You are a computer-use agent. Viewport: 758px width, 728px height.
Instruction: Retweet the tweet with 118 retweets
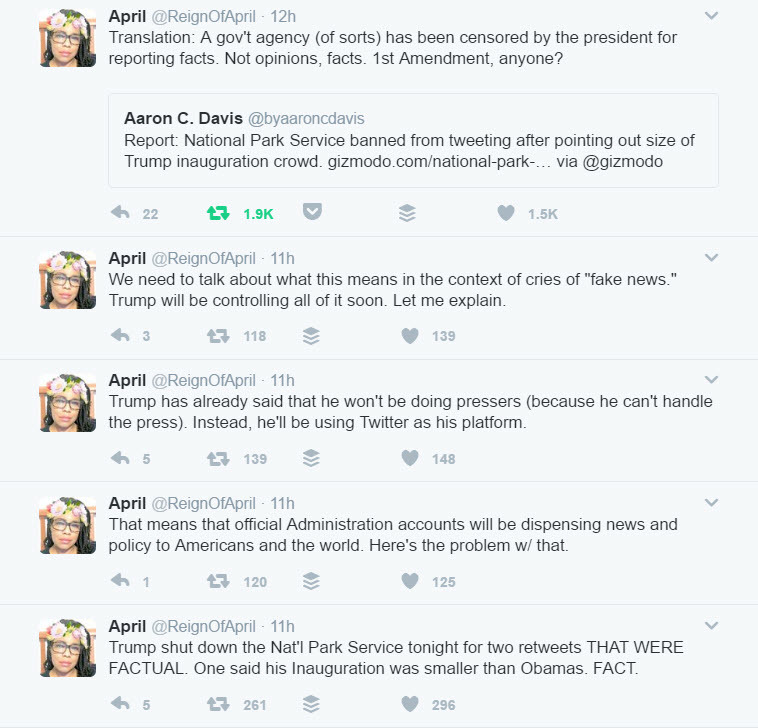(217, 336)
